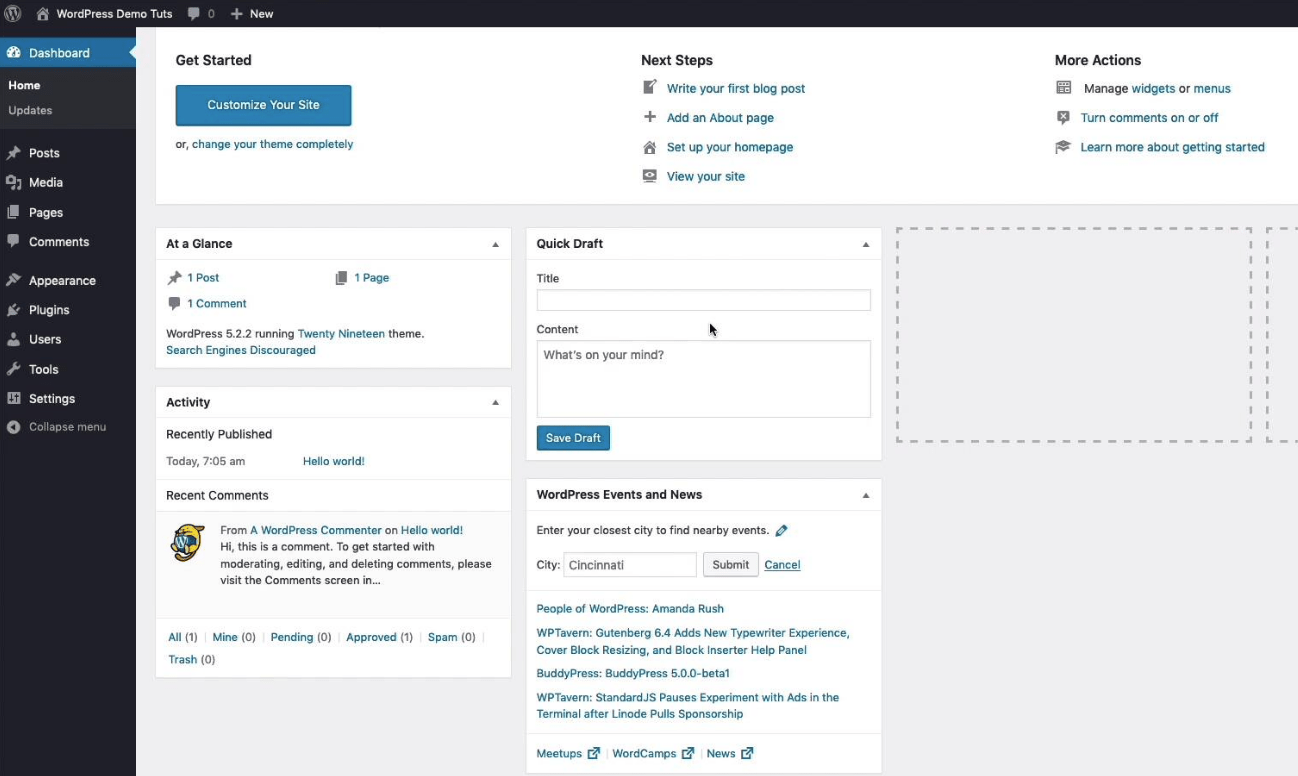The height and width of the screenshot is (776, 1298).
Task: Open the change your theme completely link
Action: click(x=272, y=144)
